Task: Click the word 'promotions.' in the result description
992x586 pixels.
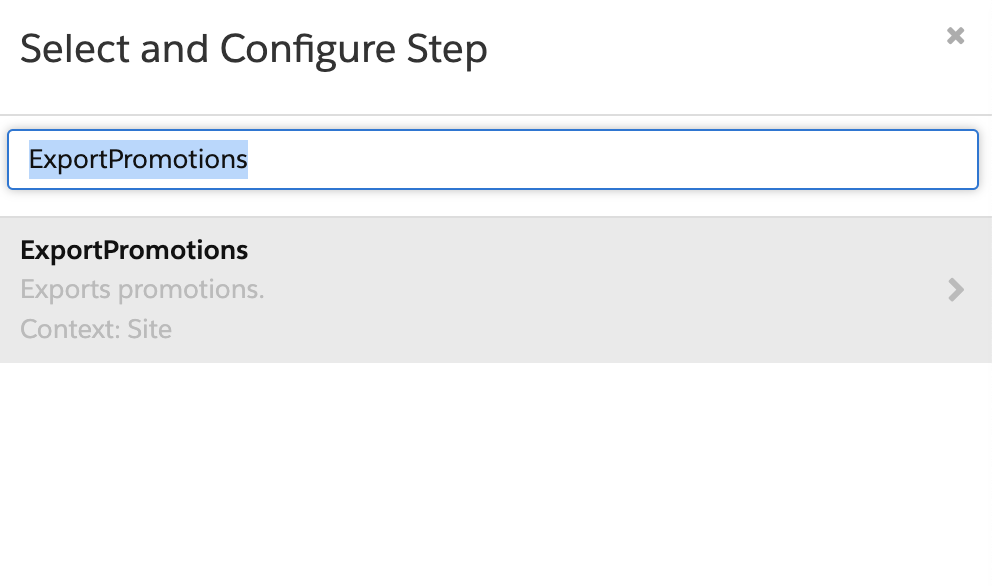Action: pos(191,290)
